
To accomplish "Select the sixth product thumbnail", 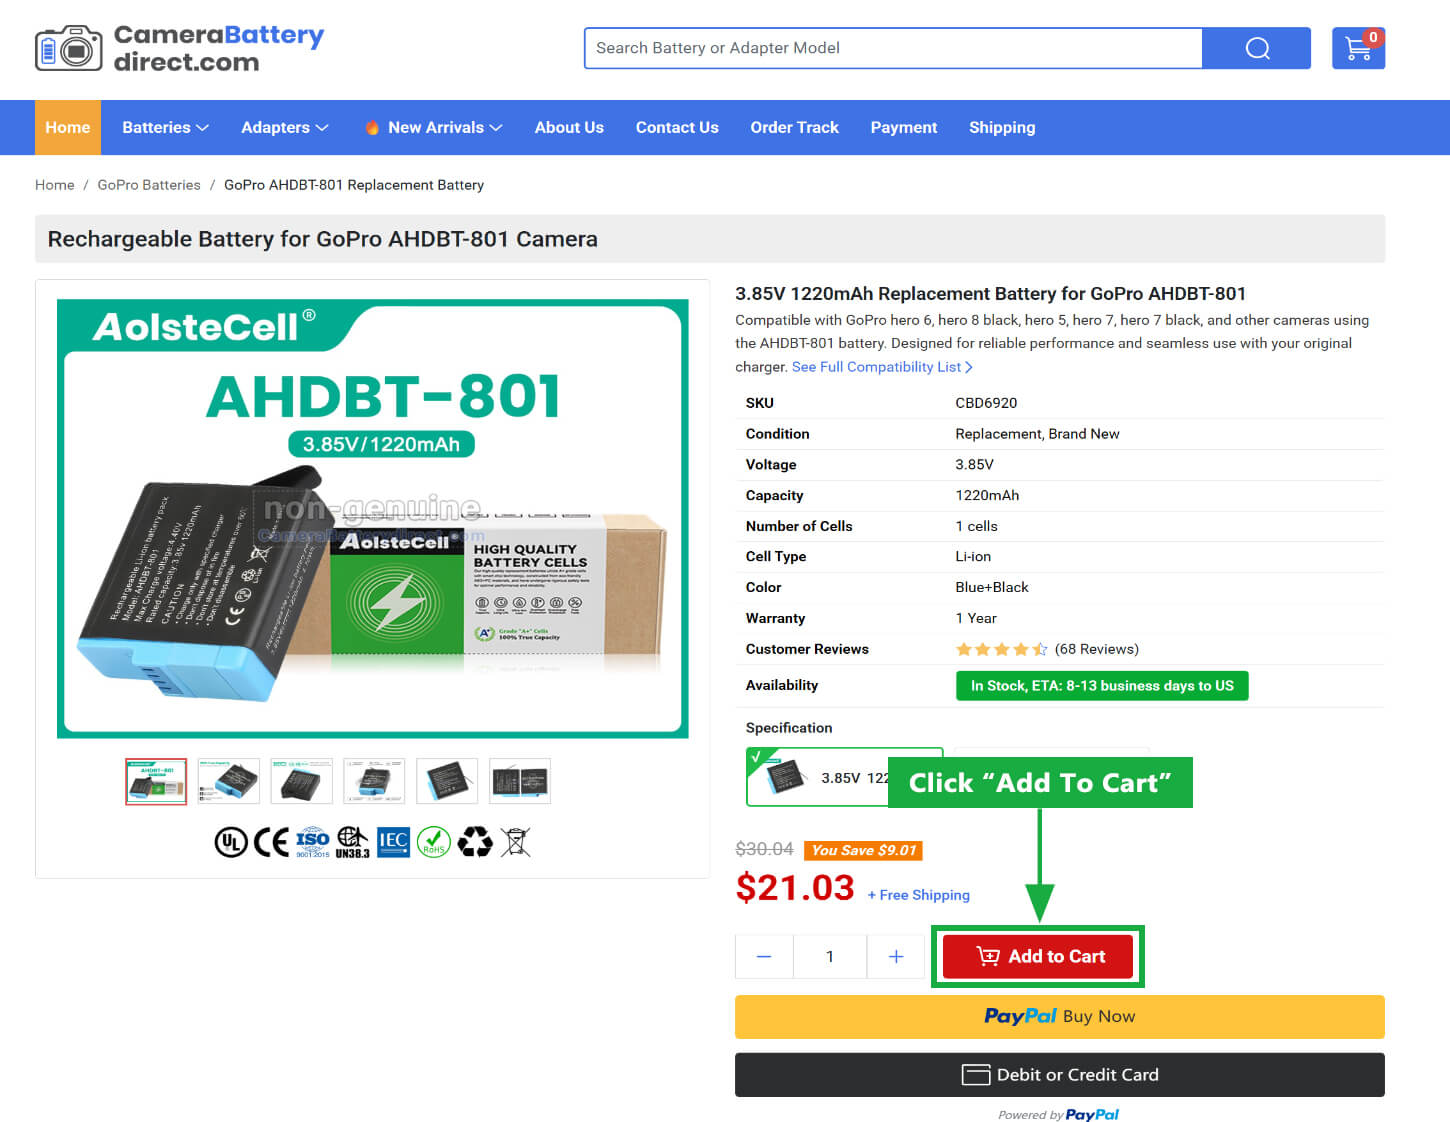I will tap(520, 781).
